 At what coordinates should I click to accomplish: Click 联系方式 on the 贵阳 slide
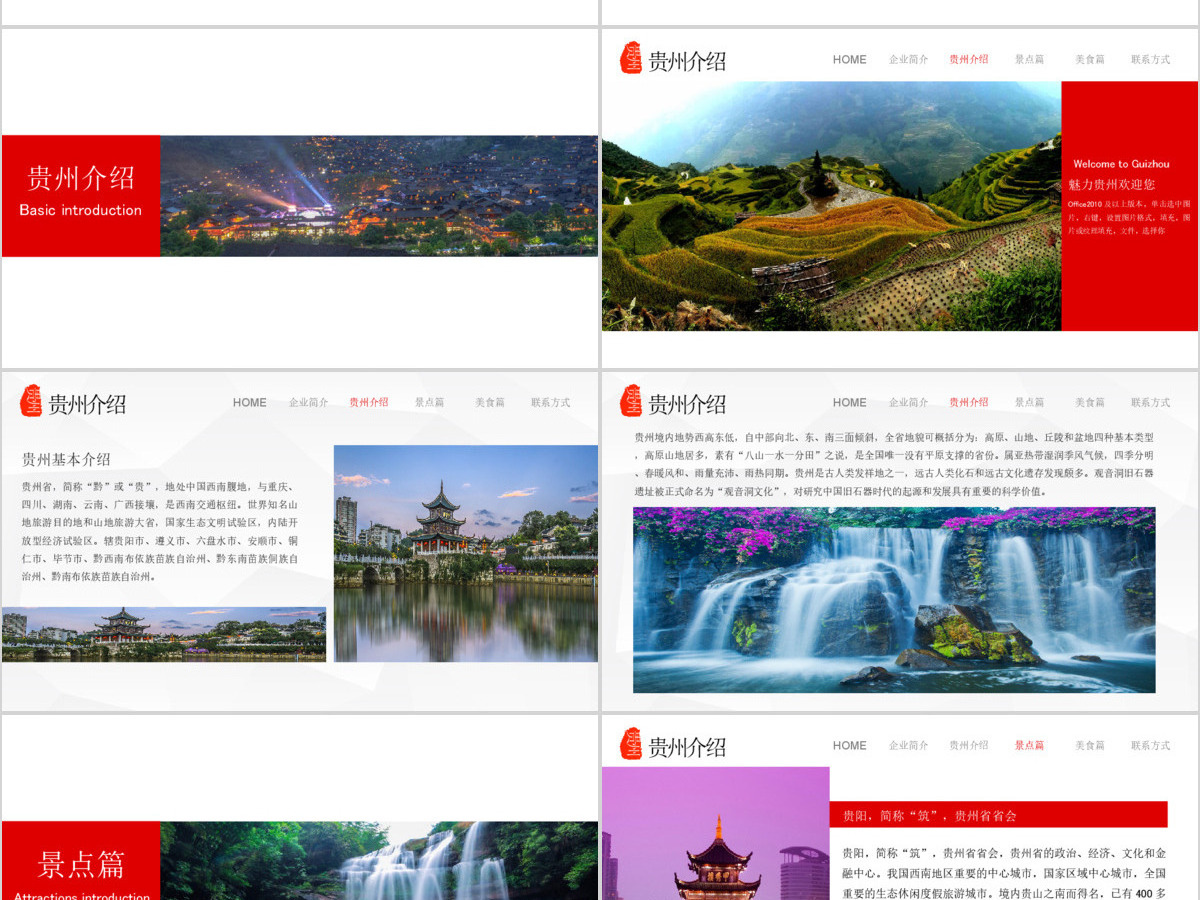pos(1151,745)
